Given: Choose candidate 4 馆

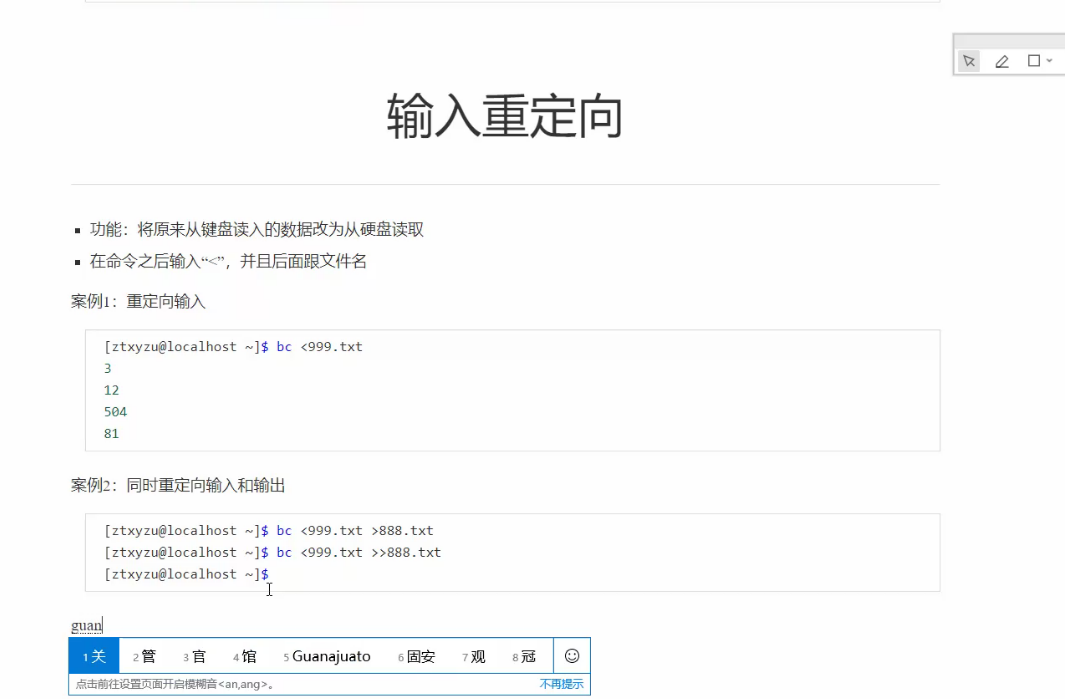Looking at the screenshot, I should tap(245, 656).
